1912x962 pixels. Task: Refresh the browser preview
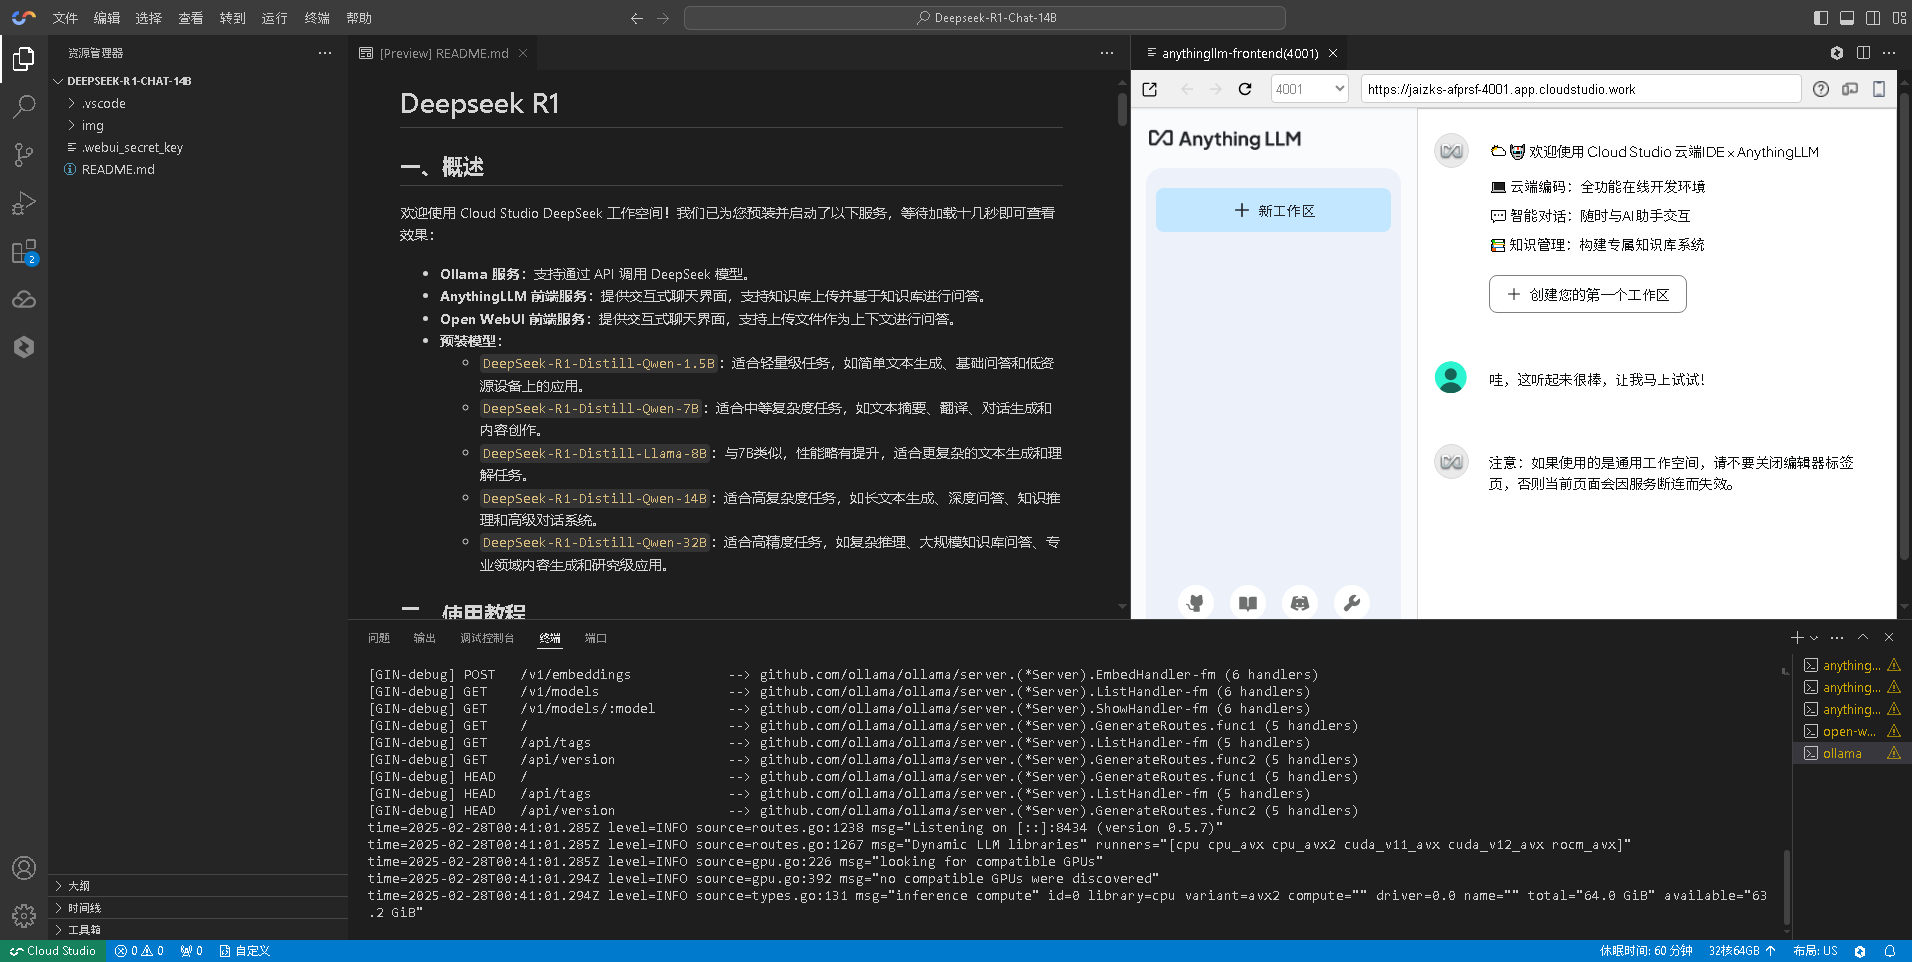[1244, 89]
